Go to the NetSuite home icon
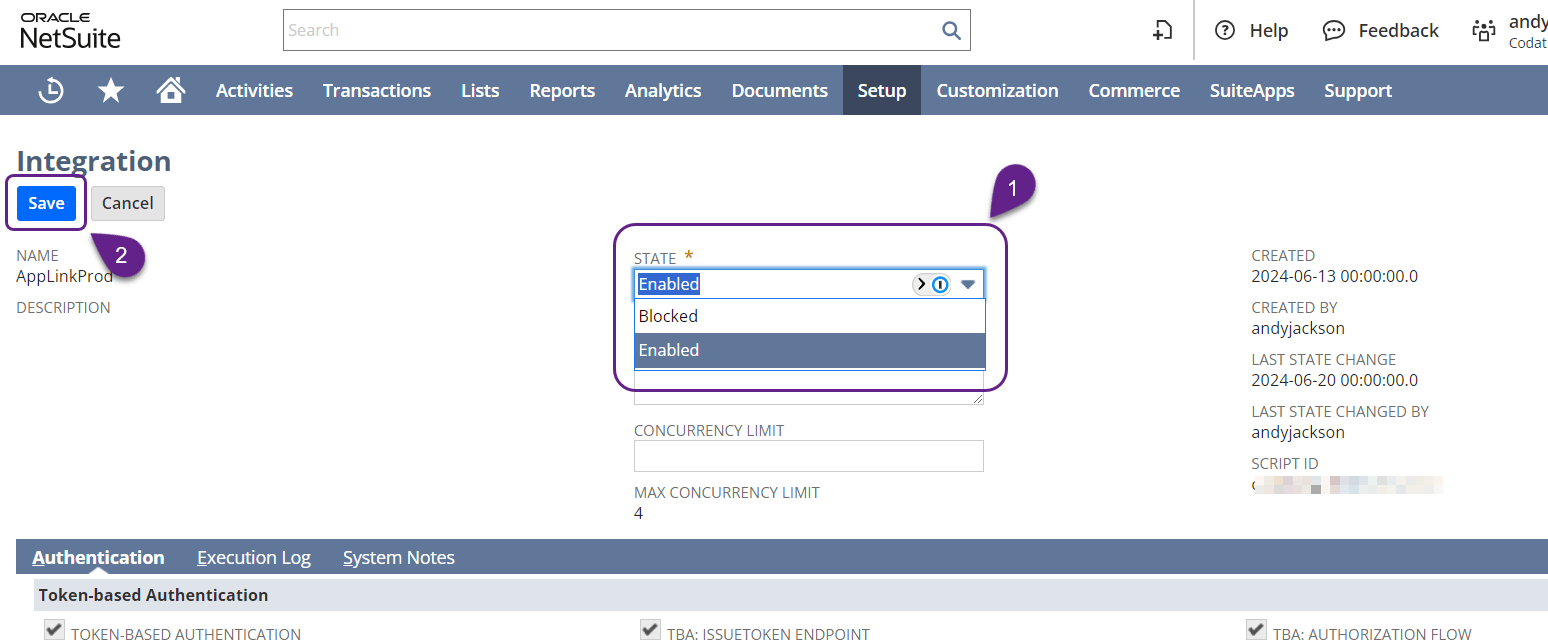 (x=170, y=90)
